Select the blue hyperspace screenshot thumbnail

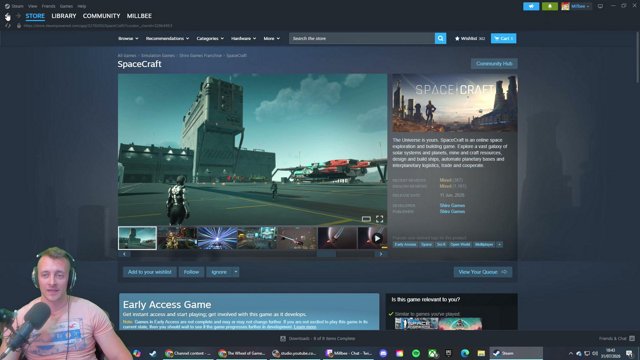coord(217,238)
